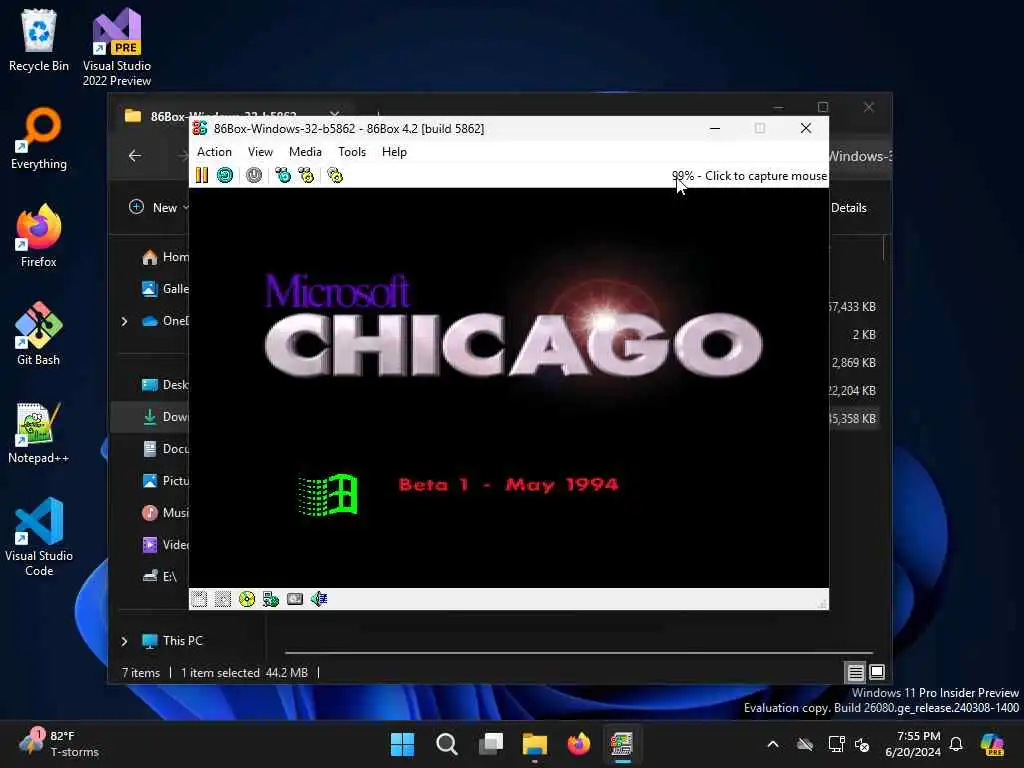The height and width of the screenshot is (768, 1024).
Task: Open the Media menu in 86Box
Action: [x=305, y=152]
